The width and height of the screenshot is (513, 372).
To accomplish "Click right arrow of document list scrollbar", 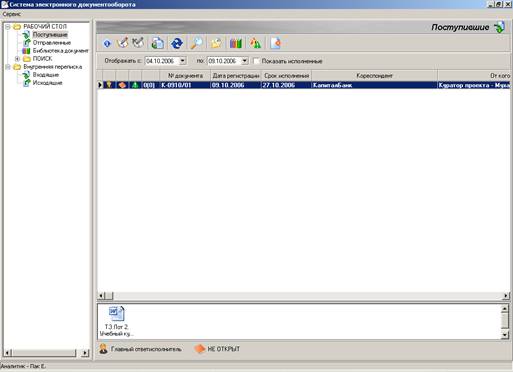I will [x=506, y=296].
